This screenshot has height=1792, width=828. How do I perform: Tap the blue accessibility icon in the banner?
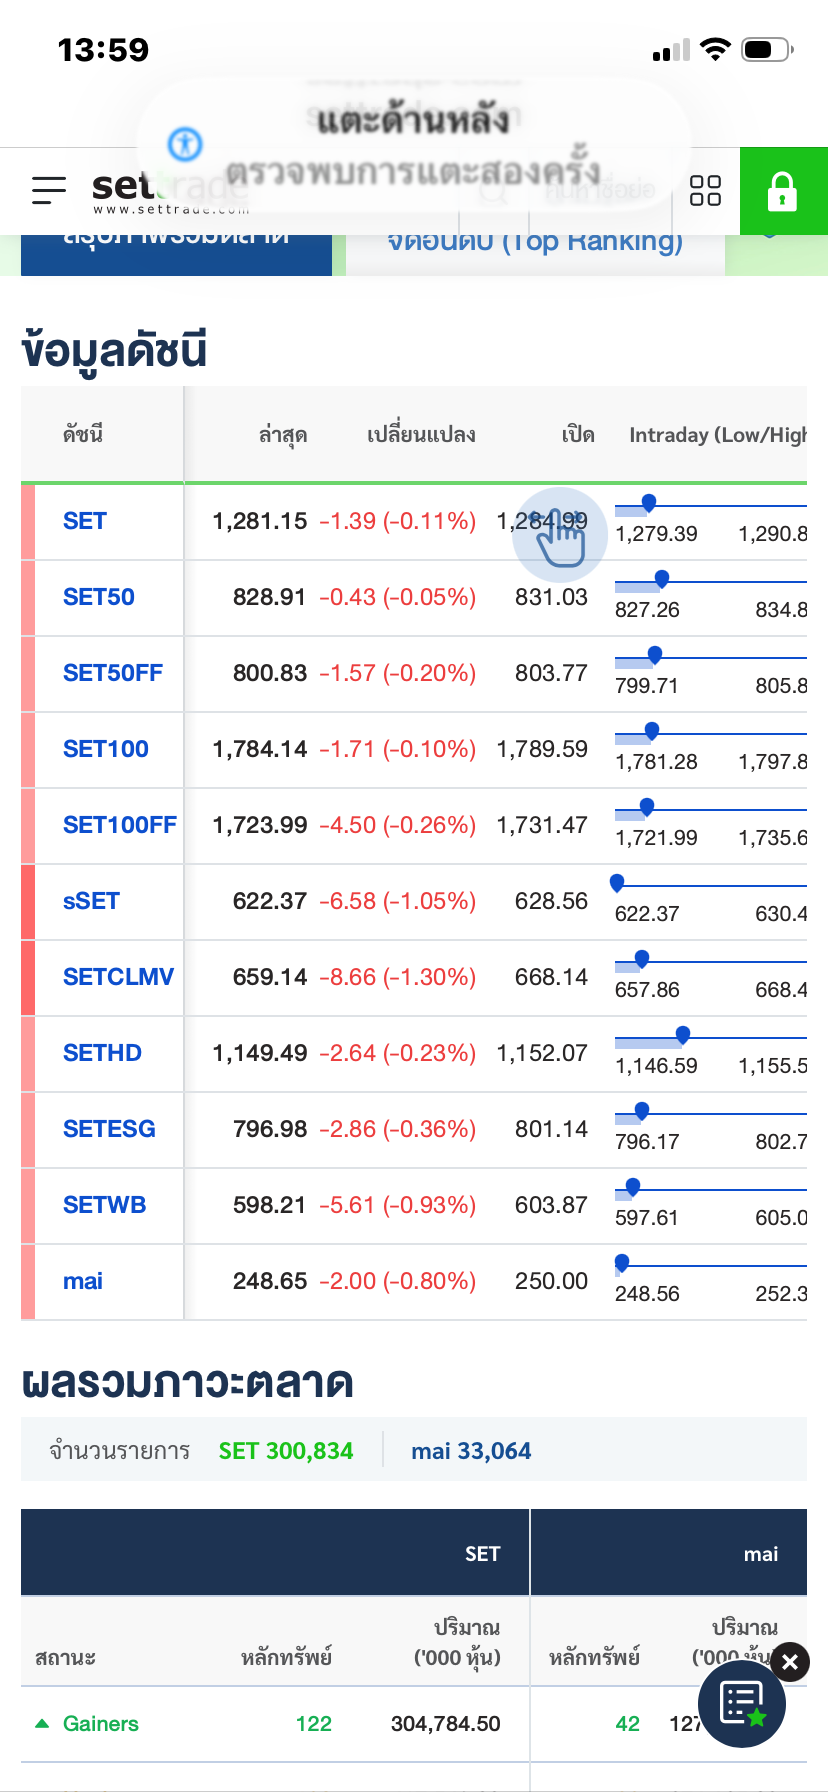point(185,144)
